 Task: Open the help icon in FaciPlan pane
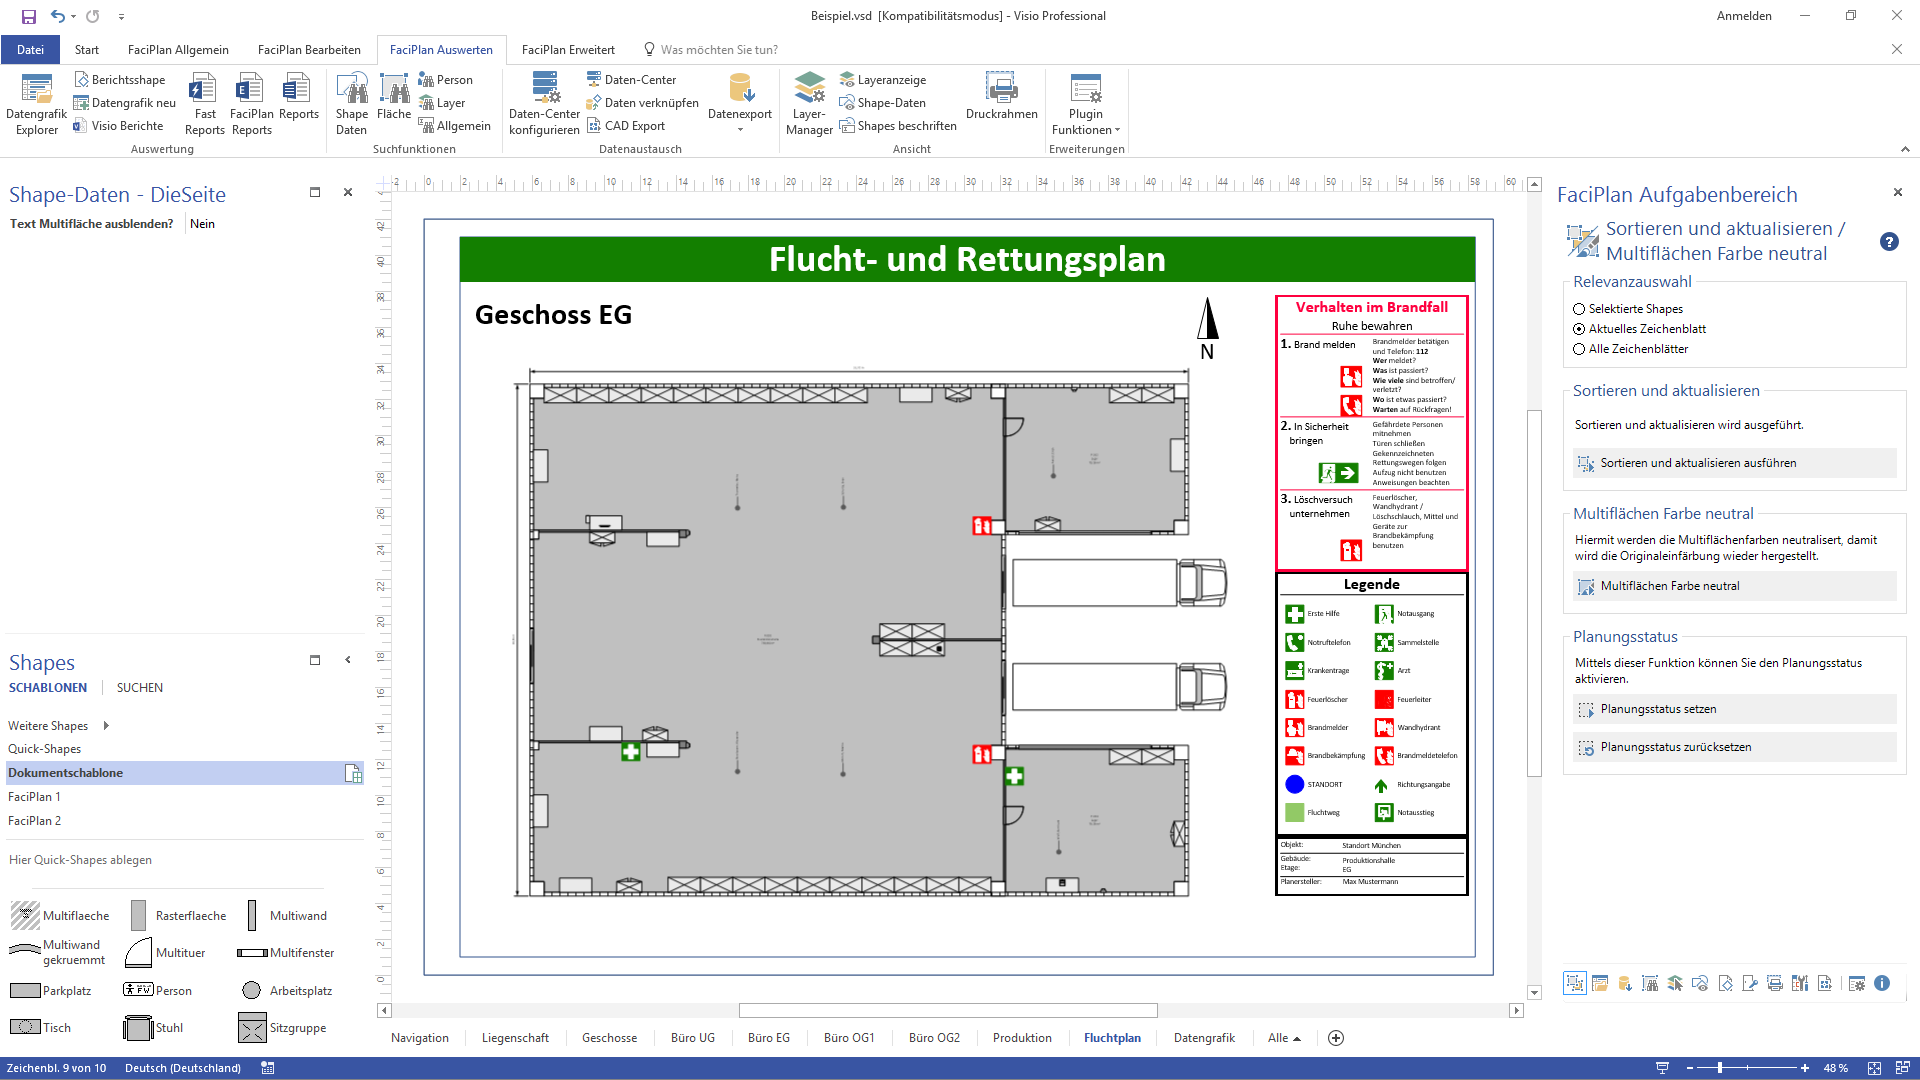pos(1889,242)
